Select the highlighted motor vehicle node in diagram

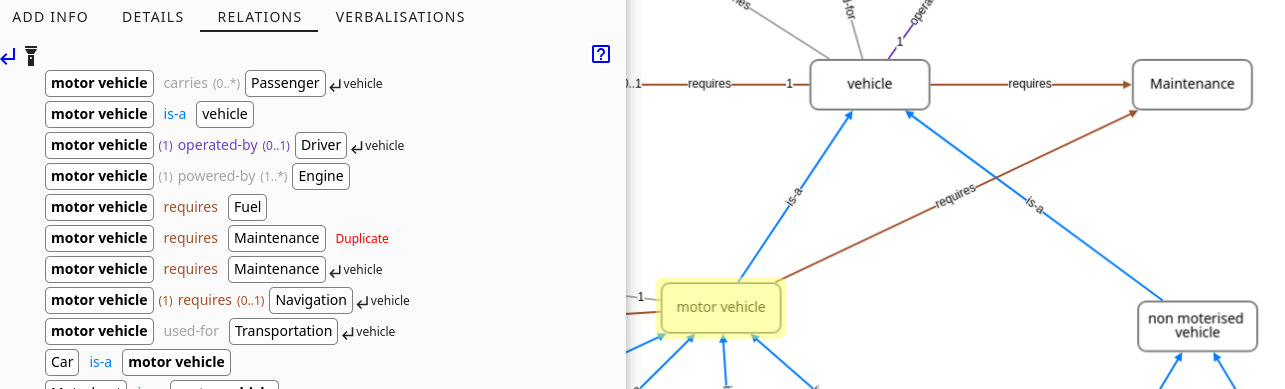720,307
